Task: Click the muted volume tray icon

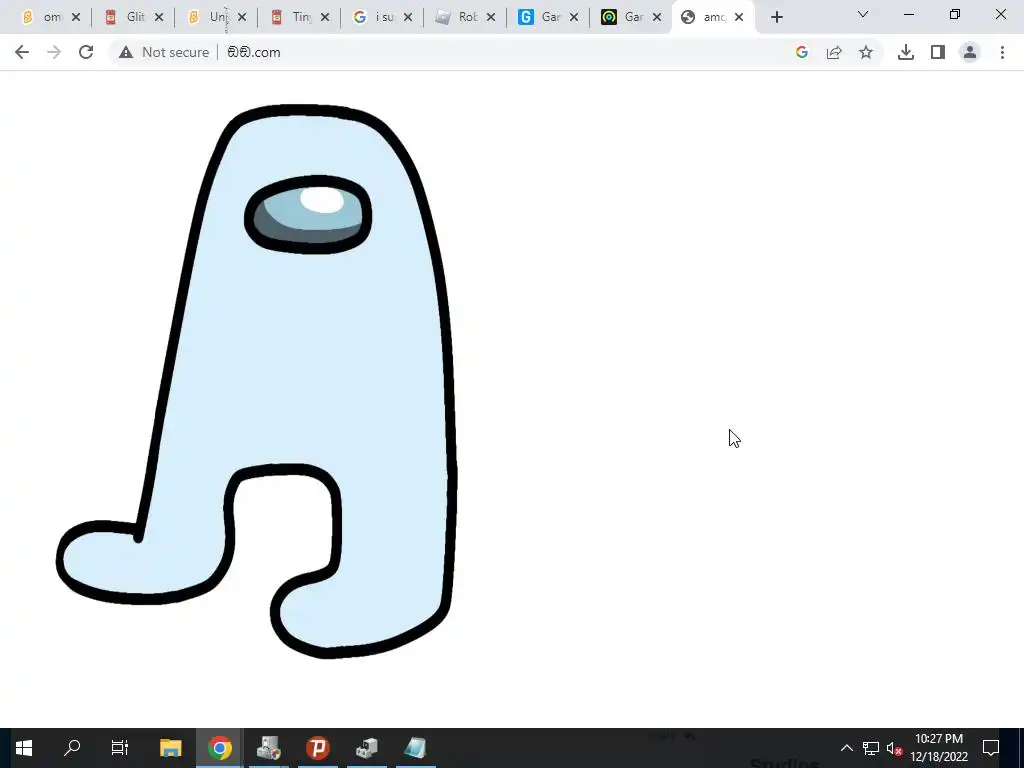Action: point(894,748)
